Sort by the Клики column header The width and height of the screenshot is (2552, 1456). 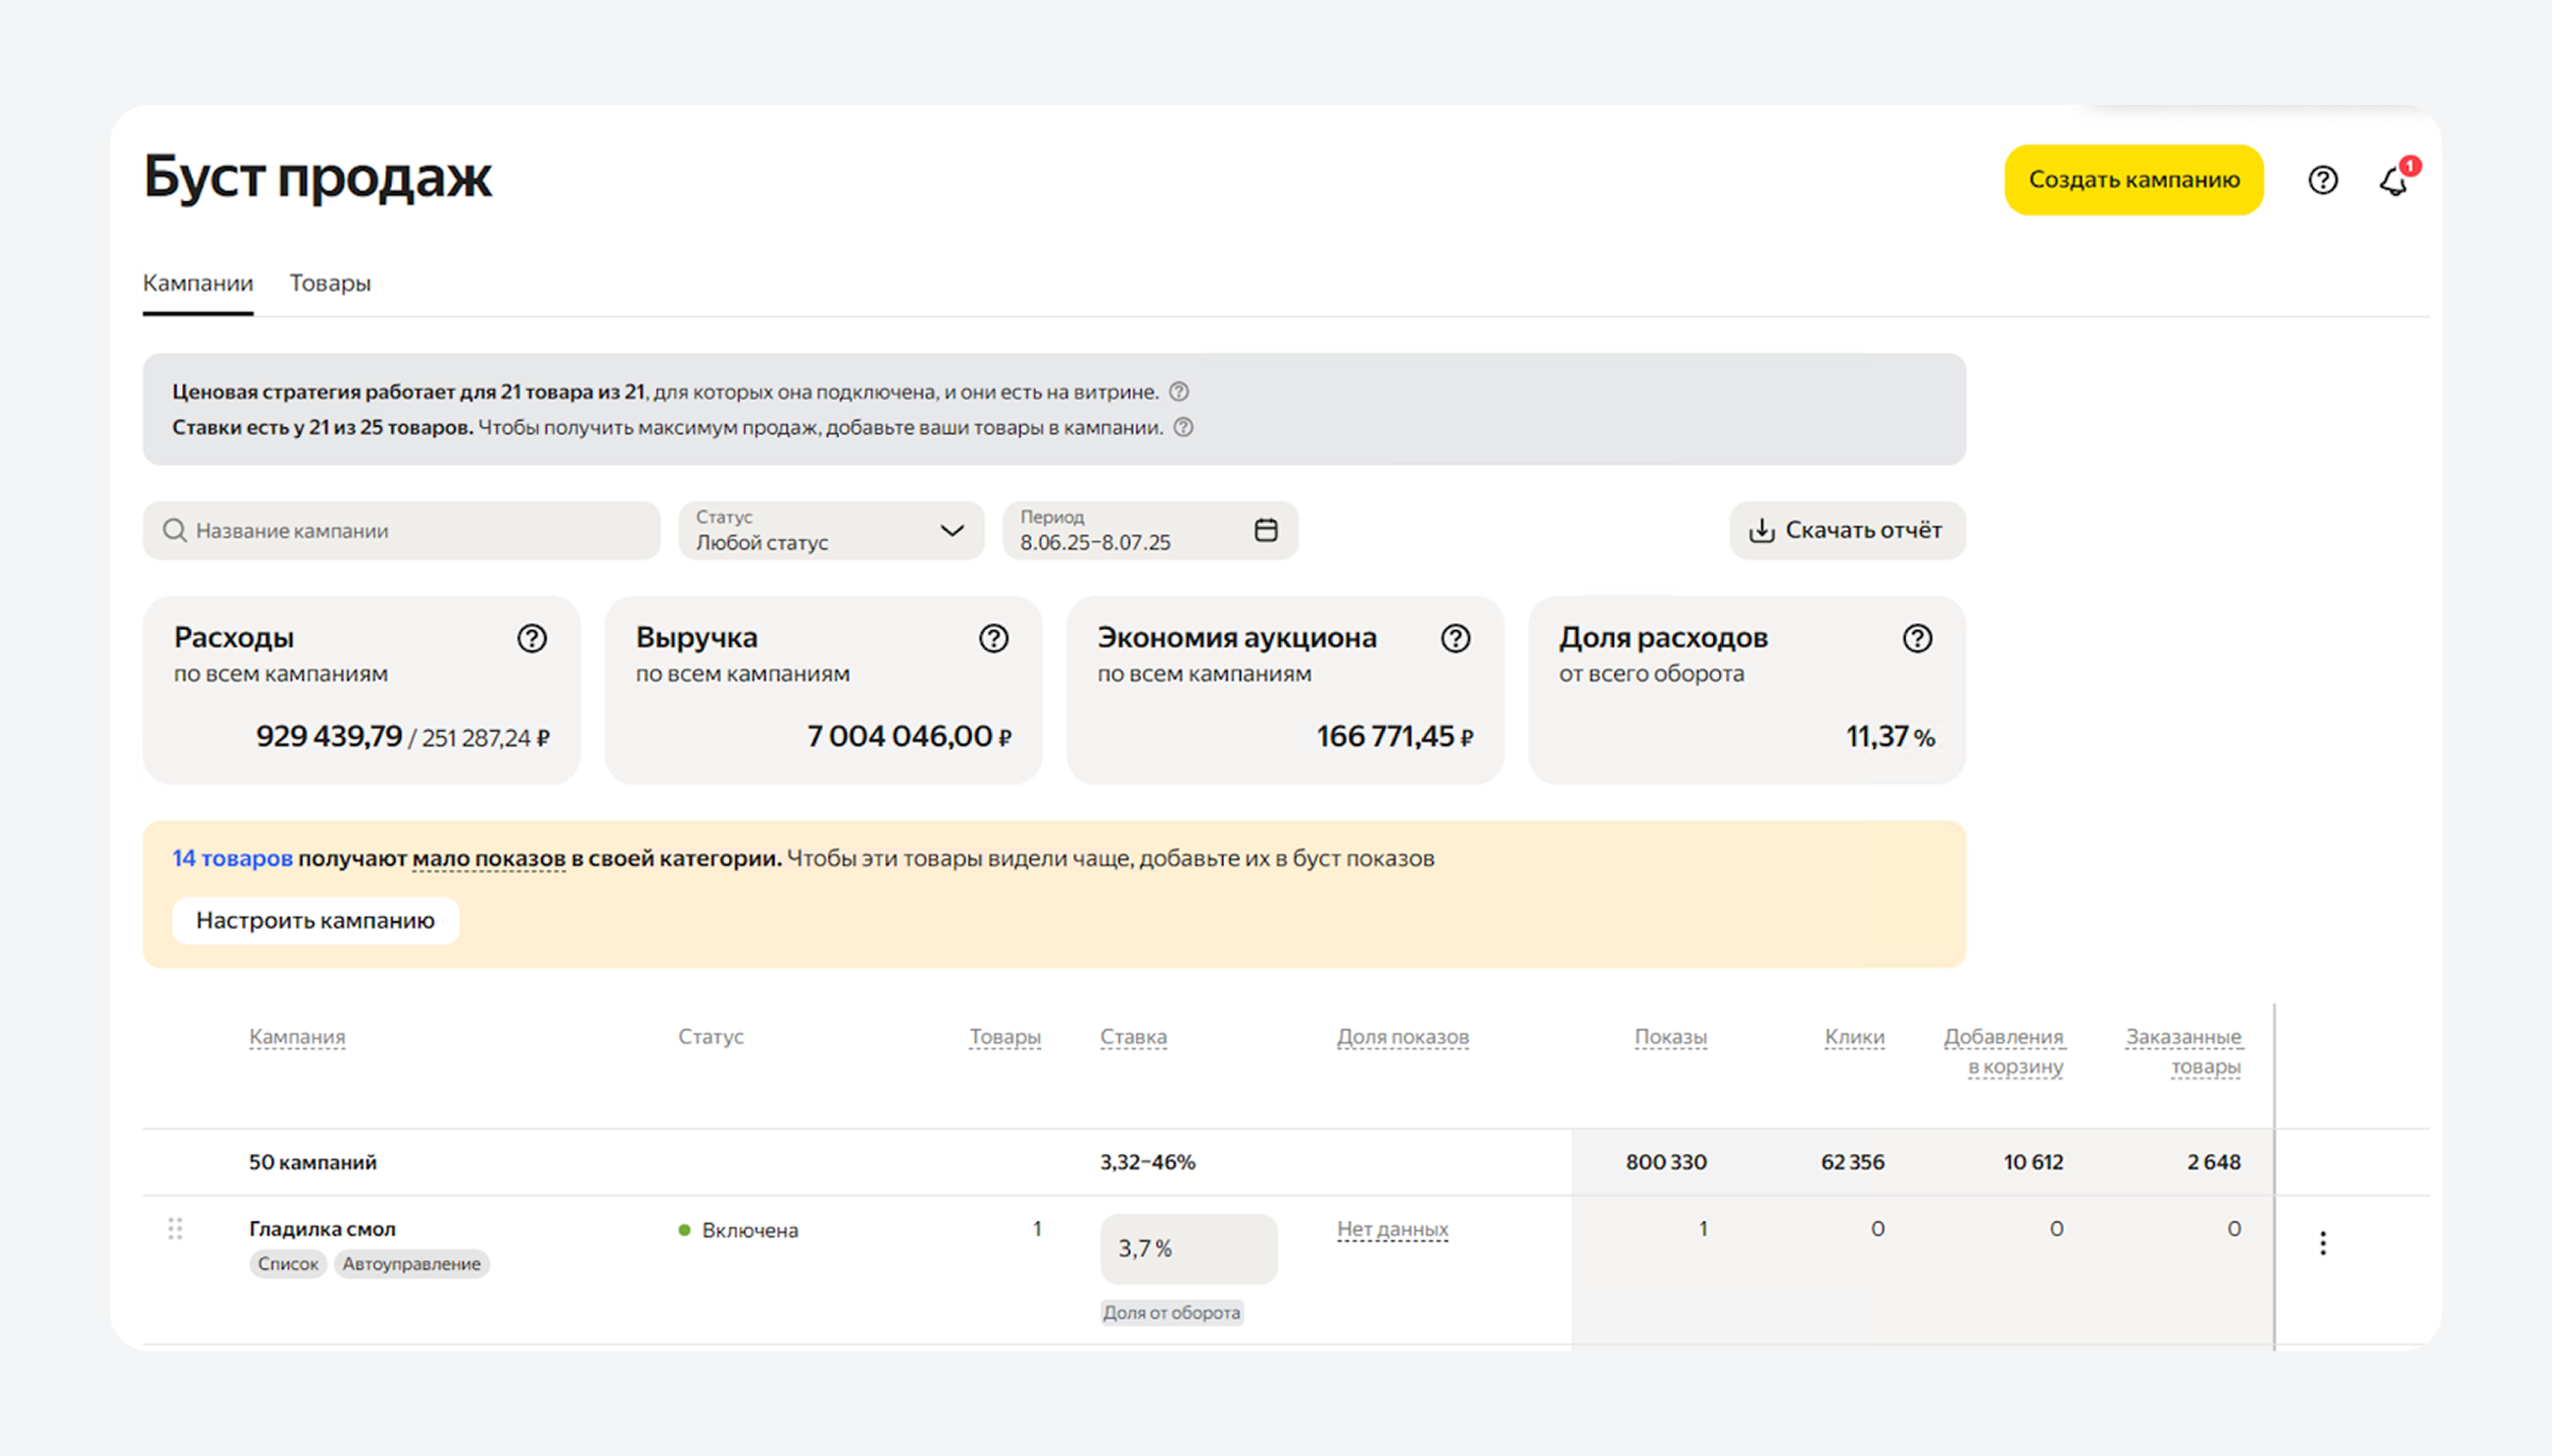(1855, 1037)
